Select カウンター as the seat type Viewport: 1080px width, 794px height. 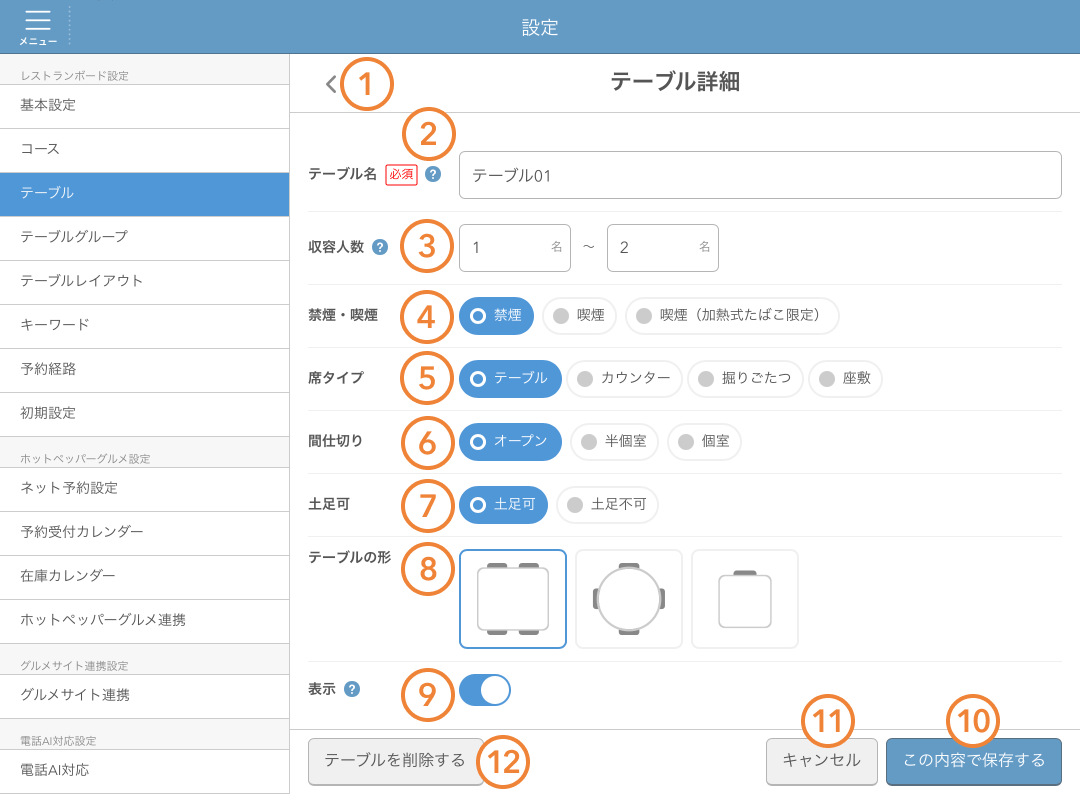pyautogui.click(x=624, y=379)
